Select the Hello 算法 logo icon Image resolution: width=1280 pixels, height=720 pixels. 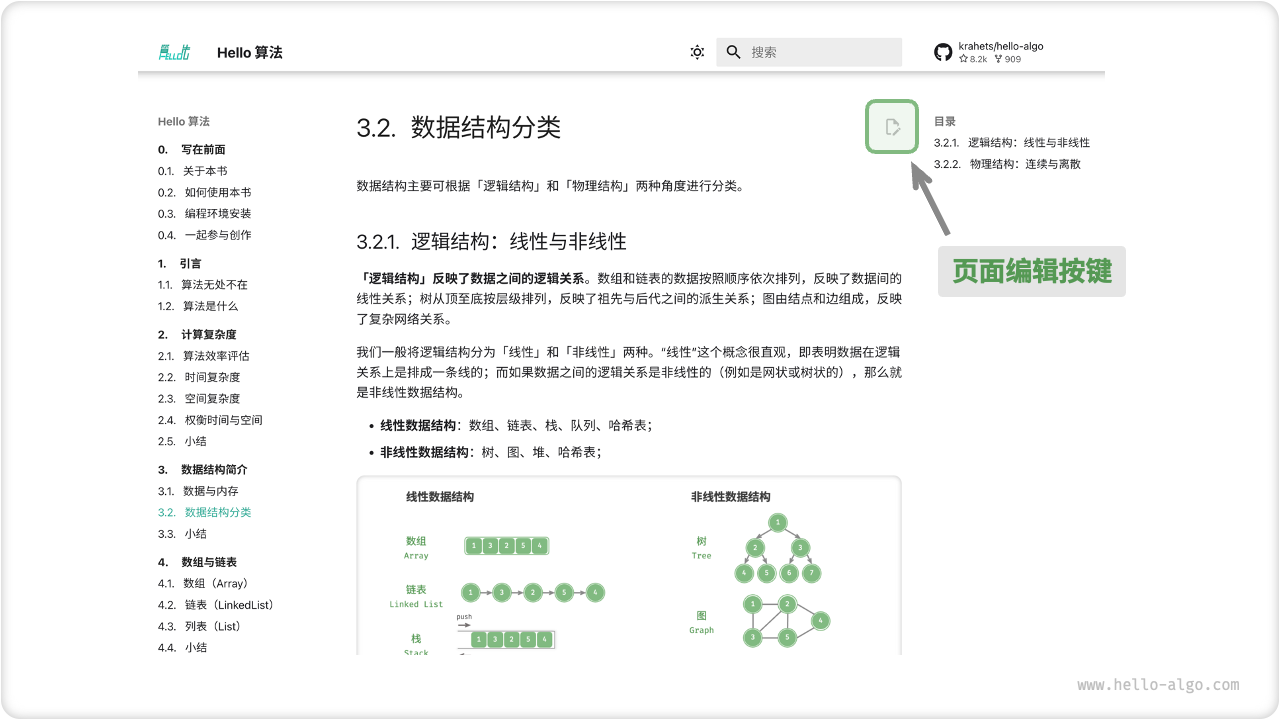175,52
